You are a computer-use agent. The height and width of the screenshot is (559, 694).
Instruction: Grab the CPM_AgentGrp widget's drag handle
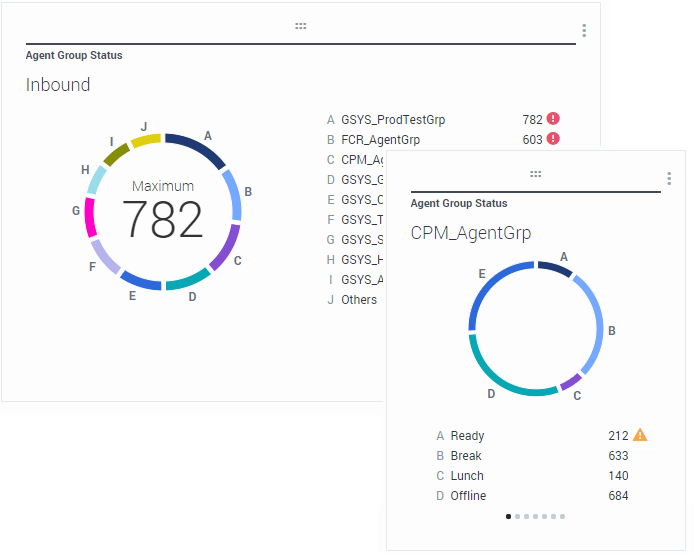click(x=536, y=174)
